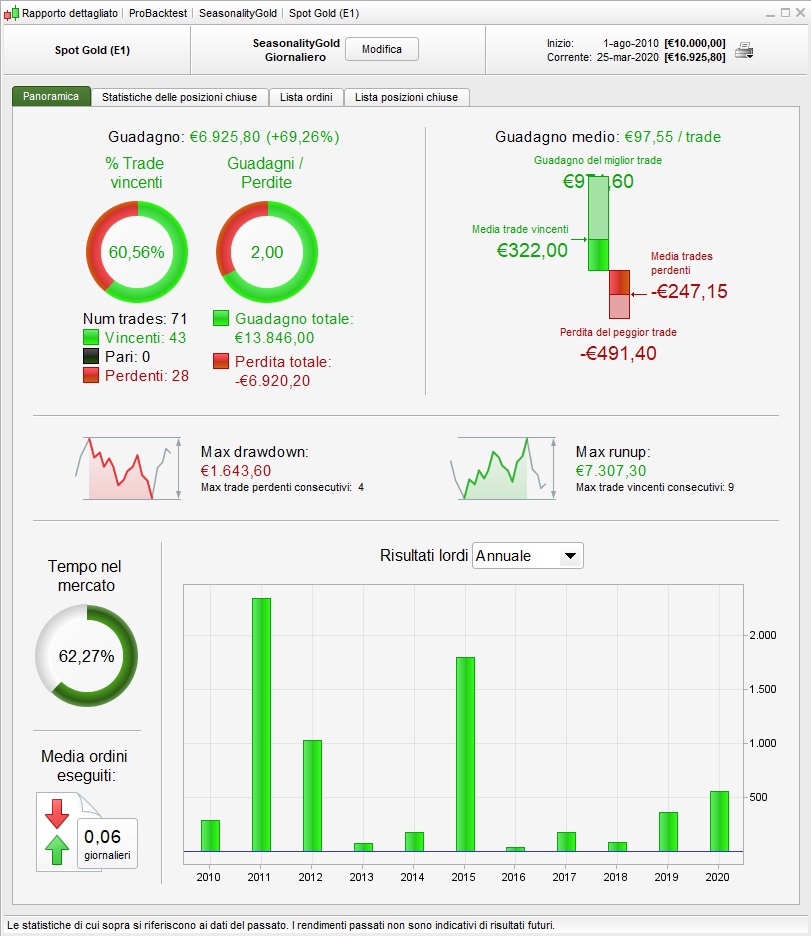Click the dropdown arrow next to Annuale

pyautogui.click(x=570, y=556)
